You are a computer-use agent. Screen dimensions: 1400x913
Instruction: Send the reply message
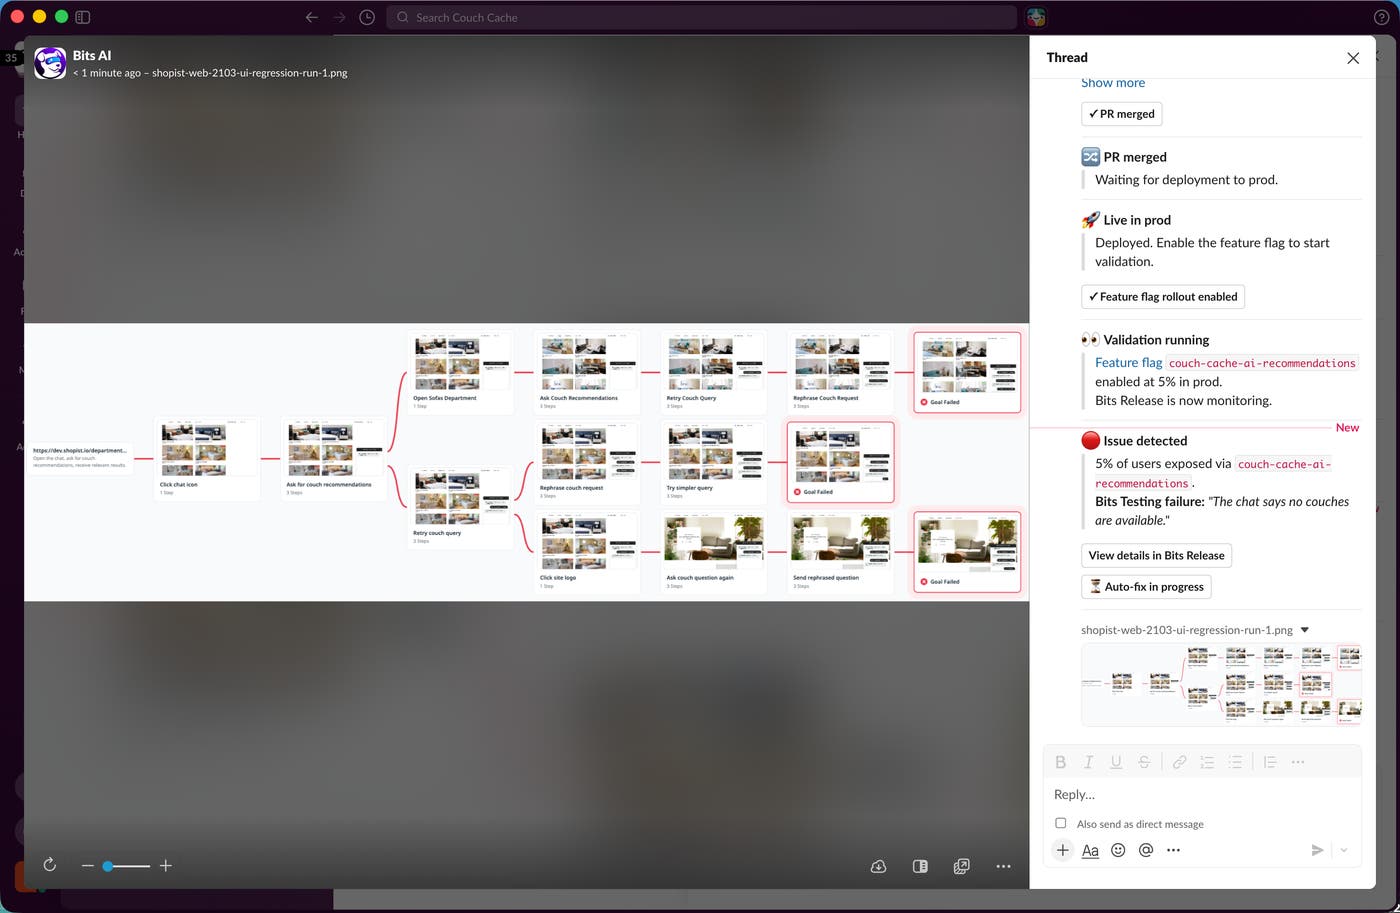(x=1317, y=850)
